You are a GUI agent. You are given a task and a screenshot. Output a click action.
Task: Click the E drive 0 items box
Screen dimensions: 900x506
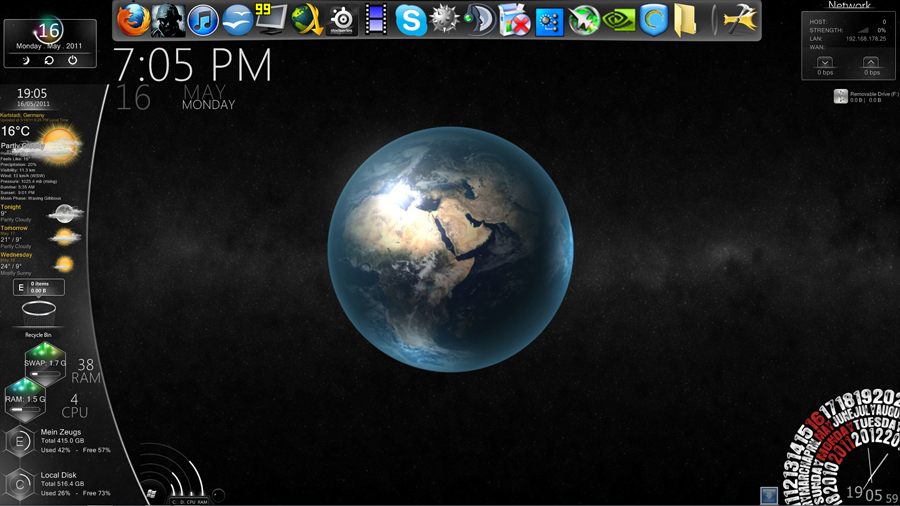39,287
